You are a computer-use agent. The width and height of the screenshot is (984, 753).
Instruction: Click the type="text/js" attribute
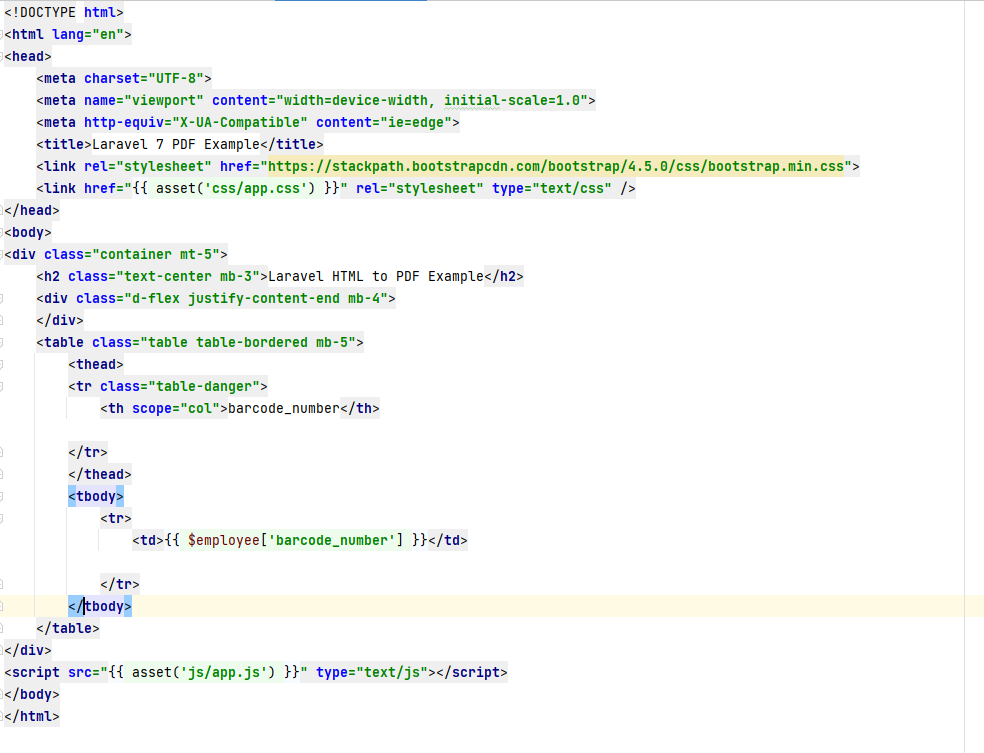pyautogui.click(x=372, y=672)
